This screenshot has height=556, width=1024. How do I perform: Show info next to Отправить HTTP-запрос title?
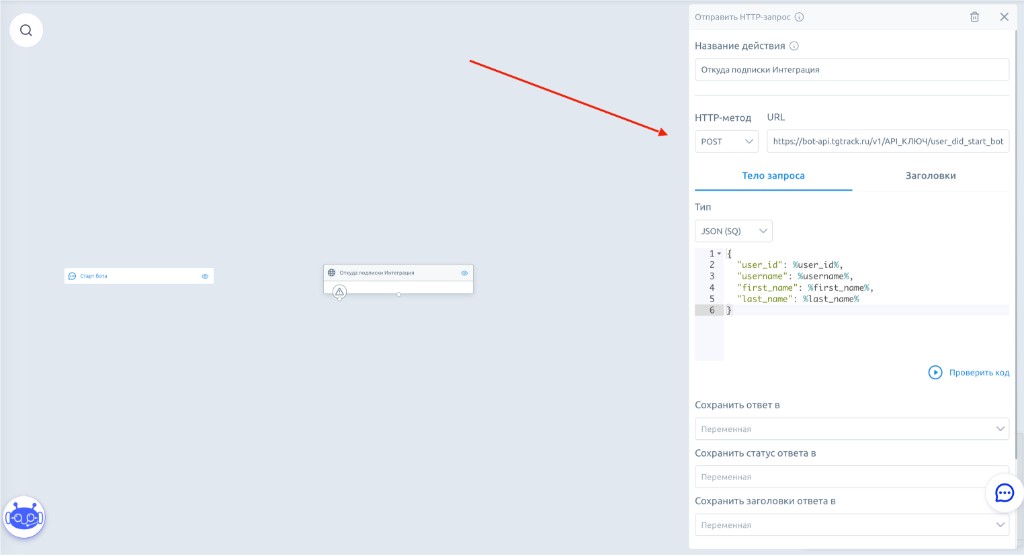pyautogui.click(x=799, y=17)
